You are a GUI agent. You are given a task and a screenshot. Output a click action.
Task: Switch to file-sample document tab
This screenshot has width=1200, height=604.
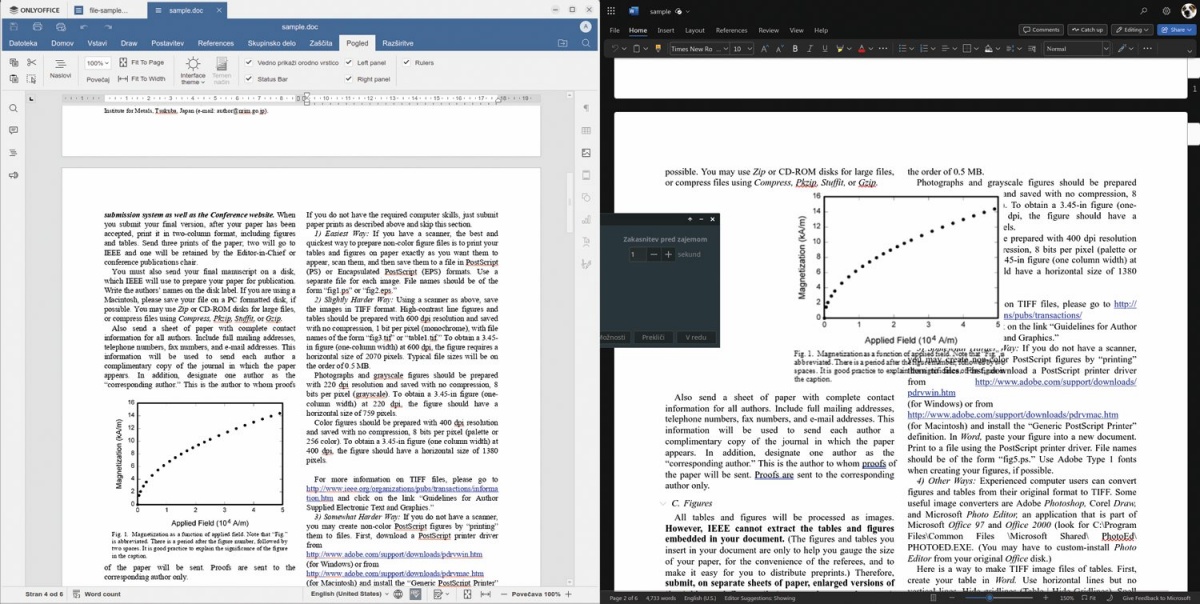(x=108, y=10)
